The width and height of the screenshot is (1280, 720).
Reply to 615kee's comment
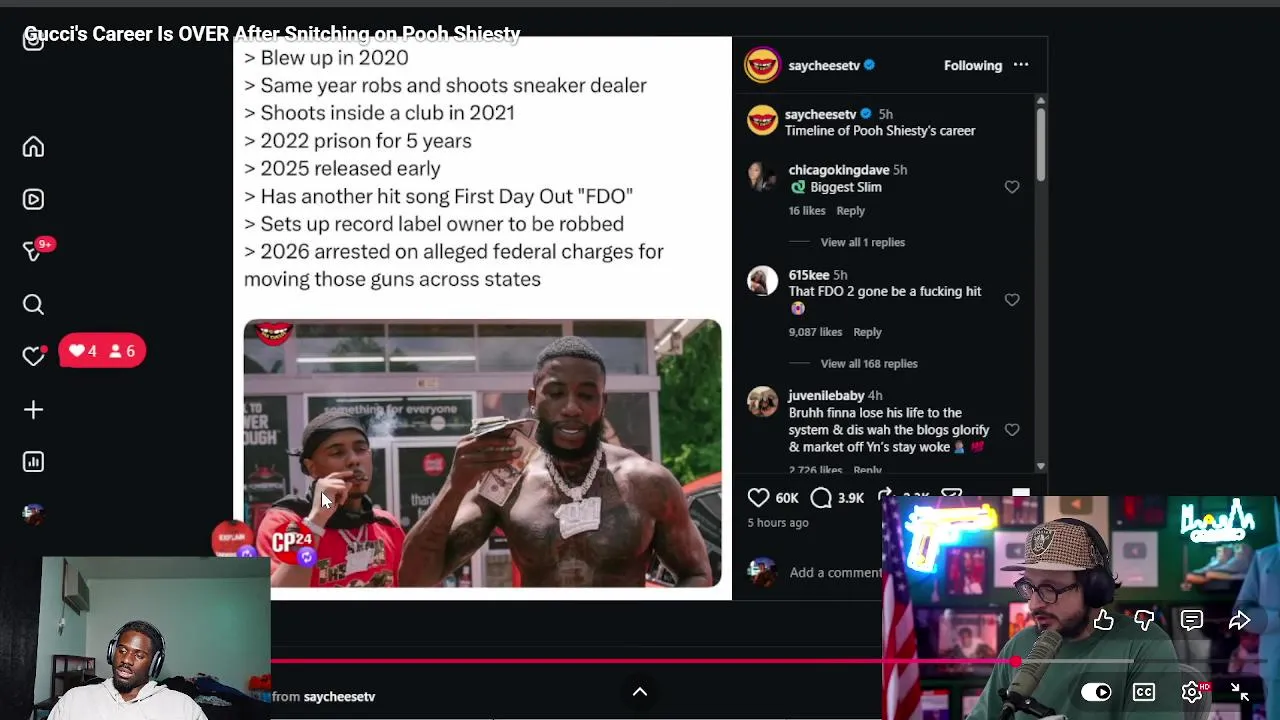[867, 332]
